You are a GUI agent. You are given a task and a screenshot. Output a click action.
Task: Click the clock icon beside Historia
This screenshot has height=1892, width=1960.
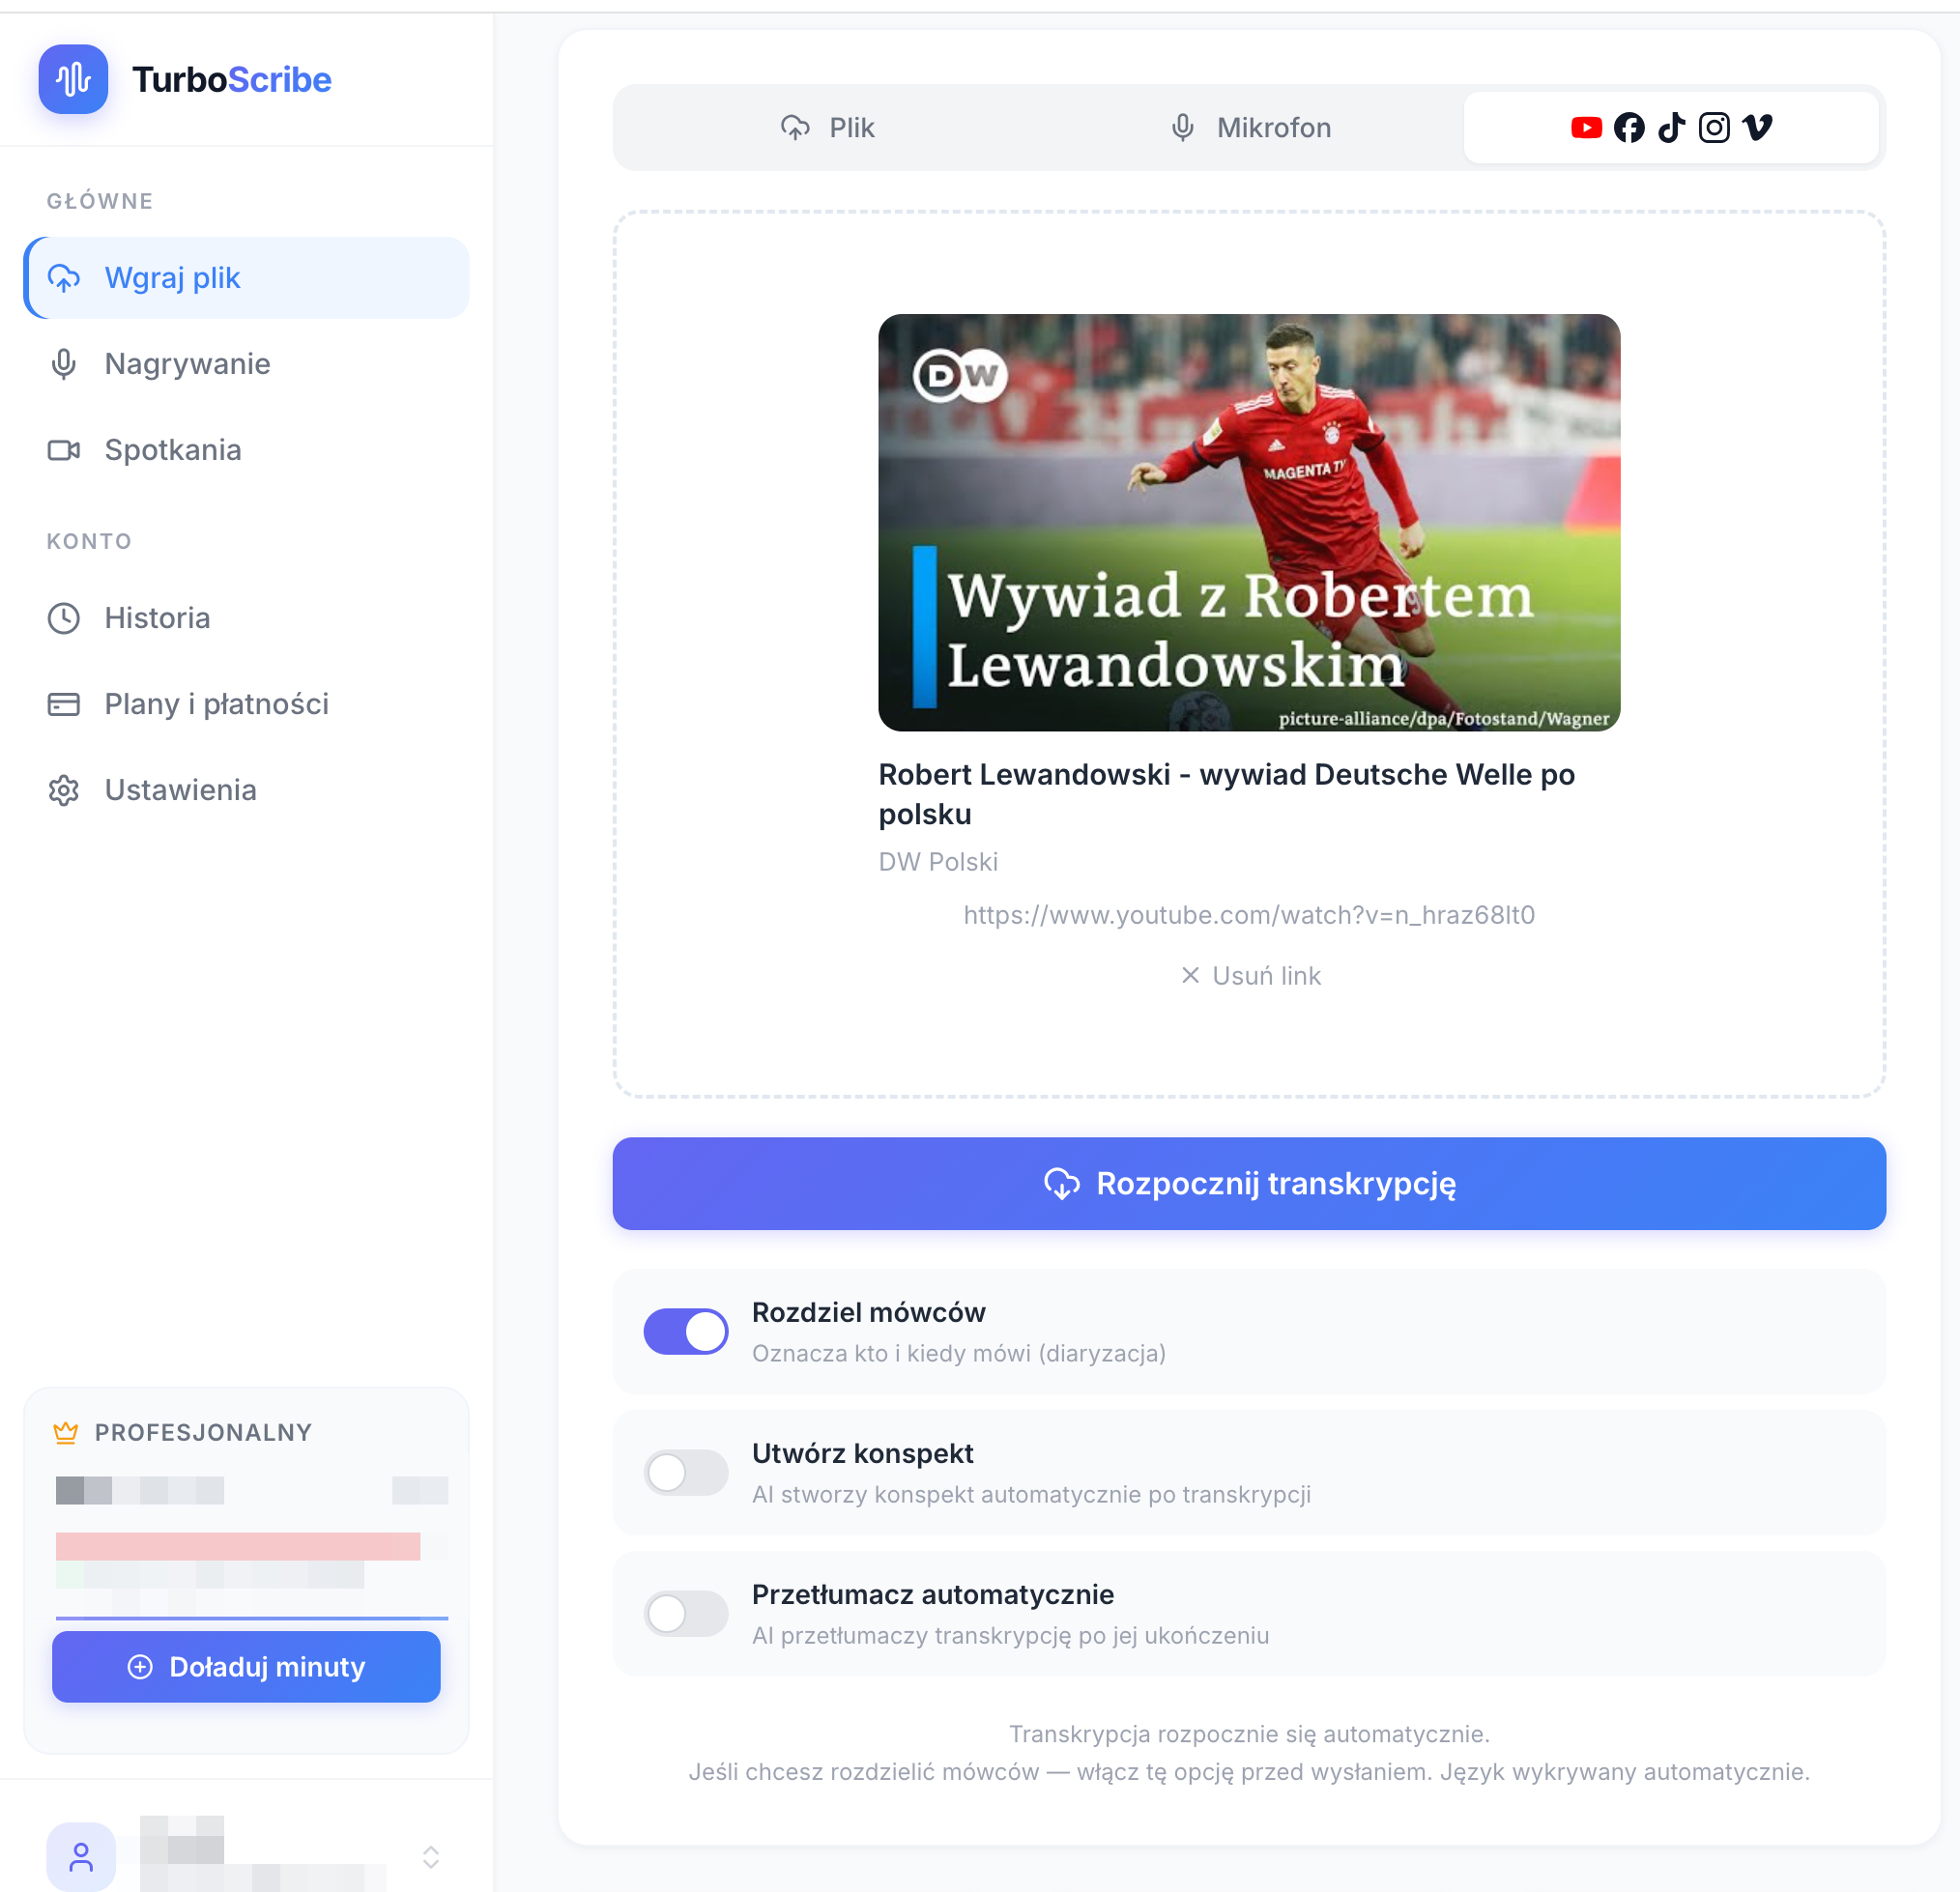click(64, 618)
